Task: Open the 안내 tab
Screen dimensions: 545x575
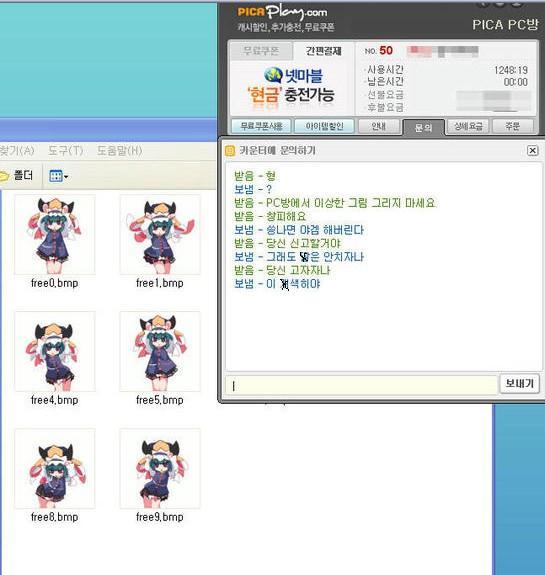Action: pyautogui.click(x=378, y=127)
